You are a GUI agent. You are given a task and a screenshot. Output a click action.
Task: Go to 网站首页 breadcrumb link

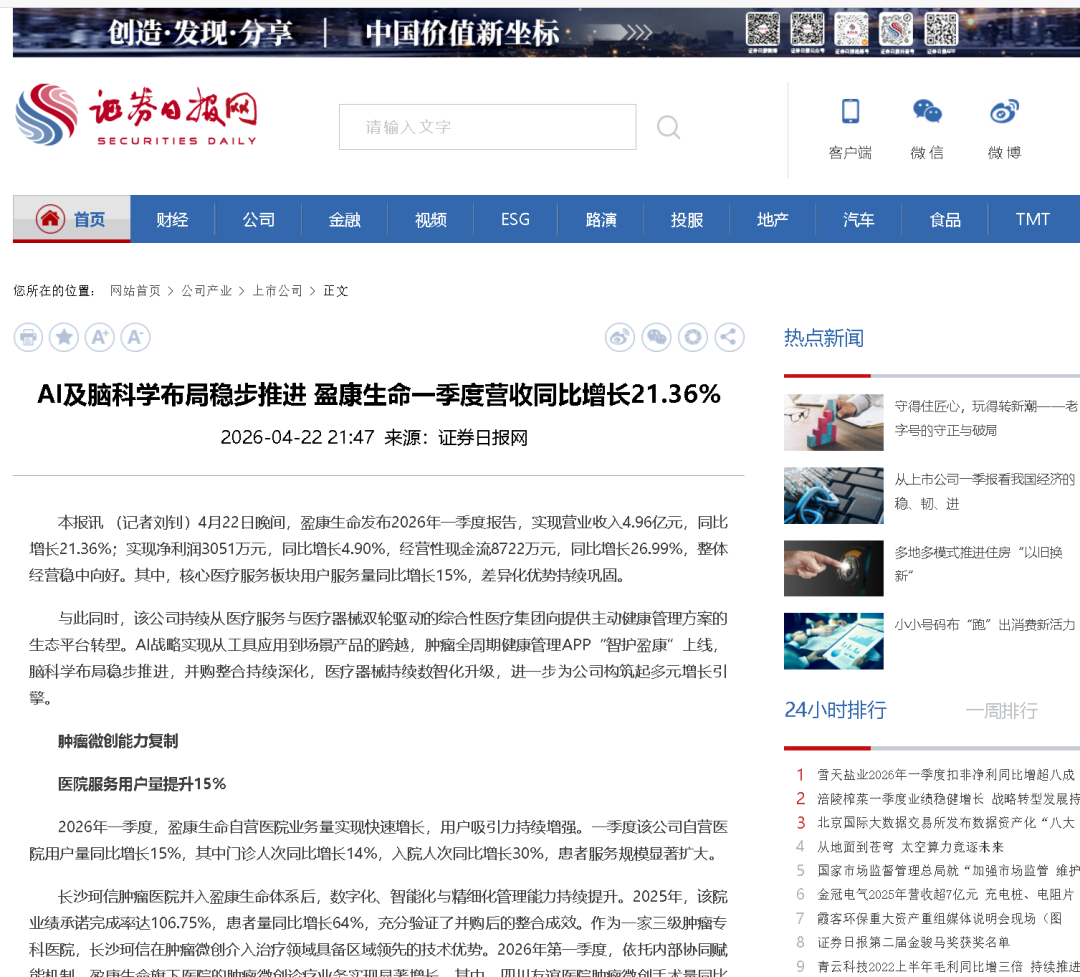135,291
